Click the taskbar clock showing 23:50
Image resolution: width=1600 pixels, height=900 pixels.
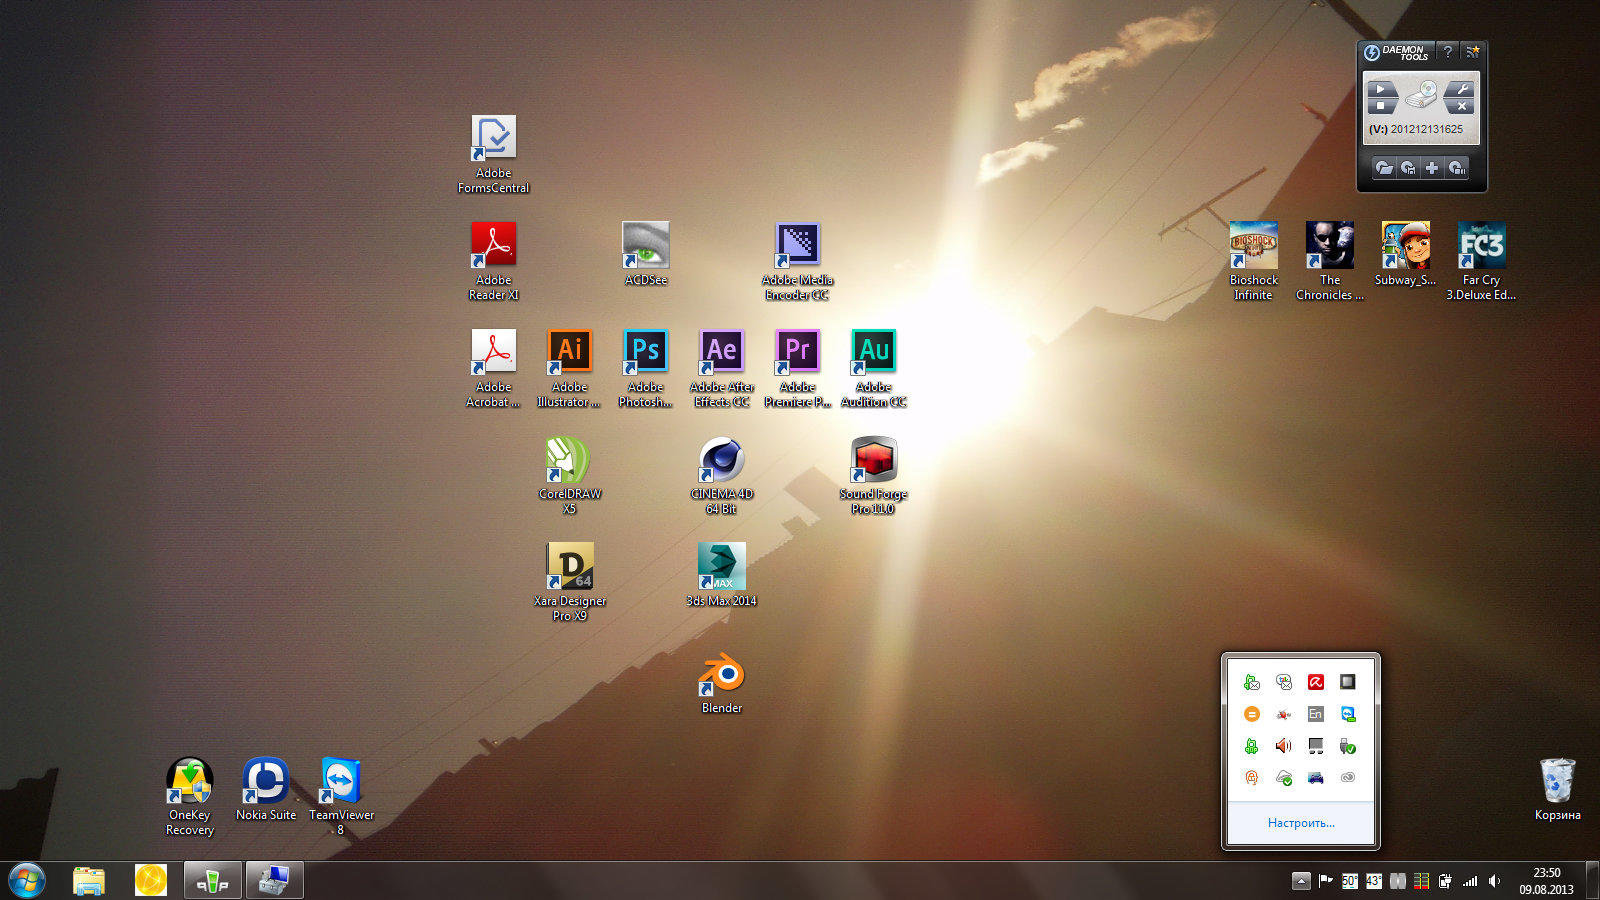point(1546,881)
